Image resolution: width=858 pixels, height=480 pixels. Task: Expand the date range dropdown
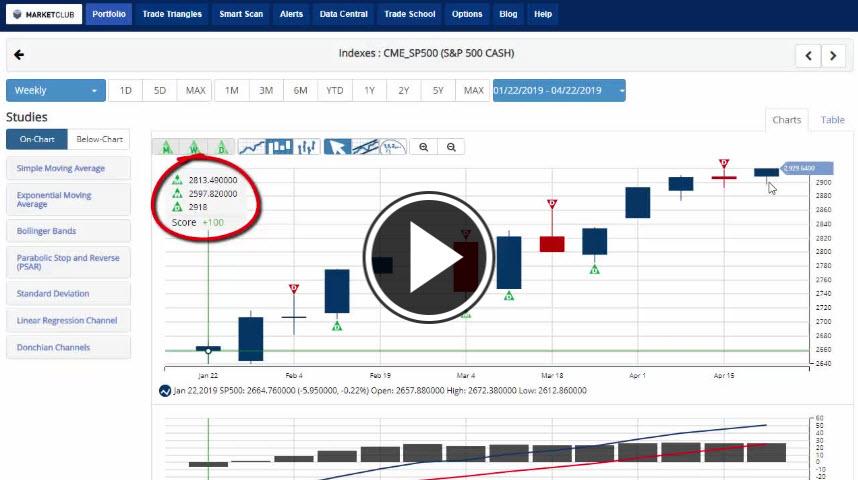tap(559, 90)
